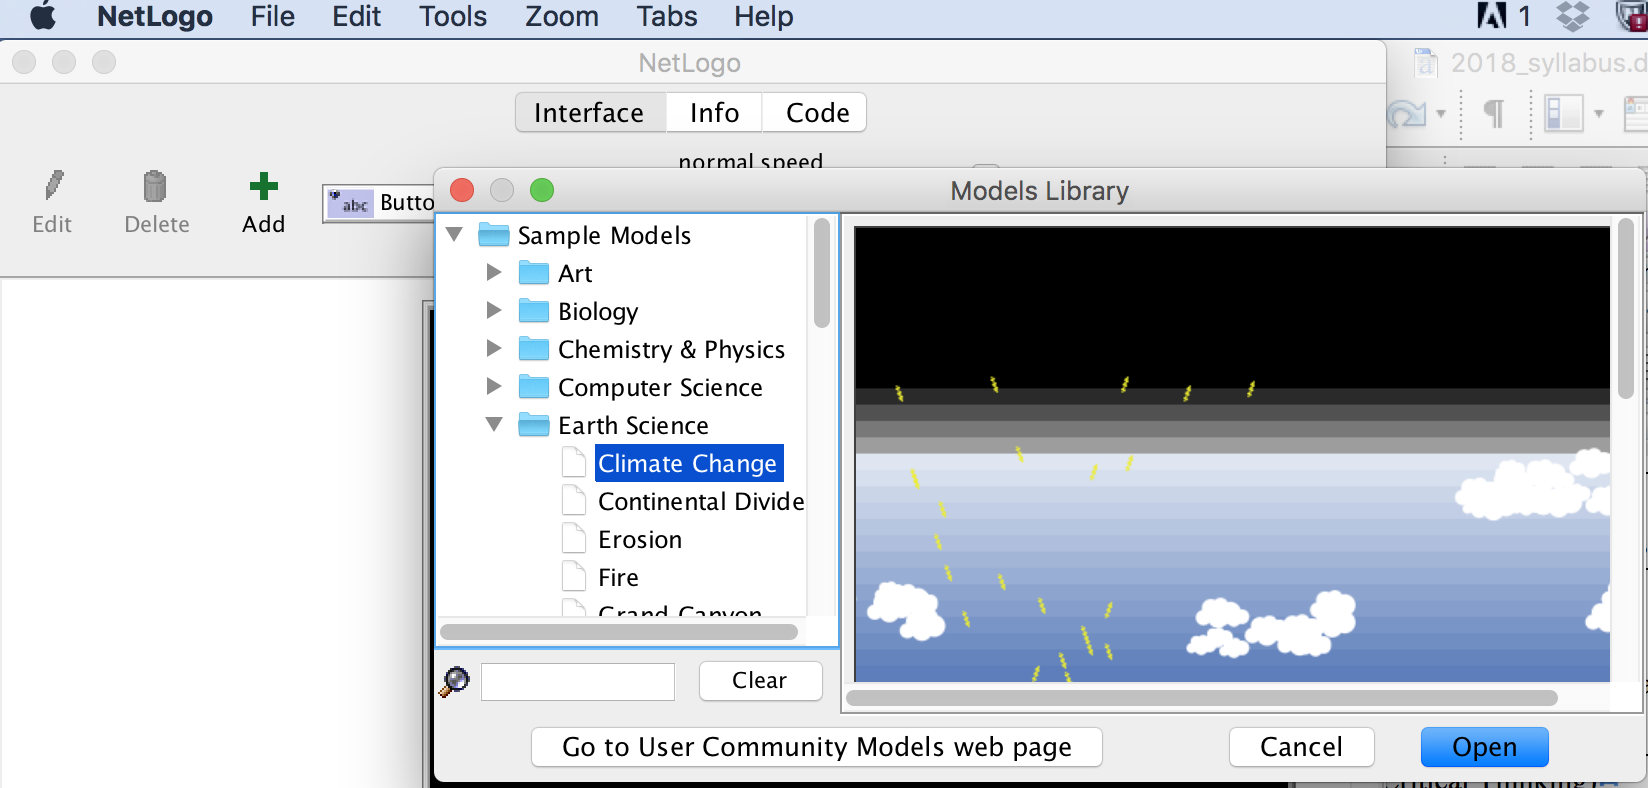
Task: Open the Zoom menu
Action: (562, 16)
